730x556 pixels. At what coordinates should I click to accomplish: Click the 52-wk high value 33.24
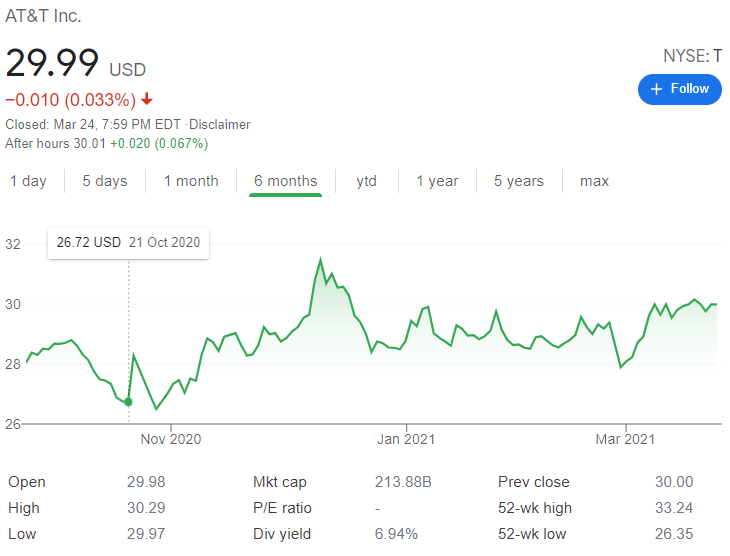[x=674, y=508]
